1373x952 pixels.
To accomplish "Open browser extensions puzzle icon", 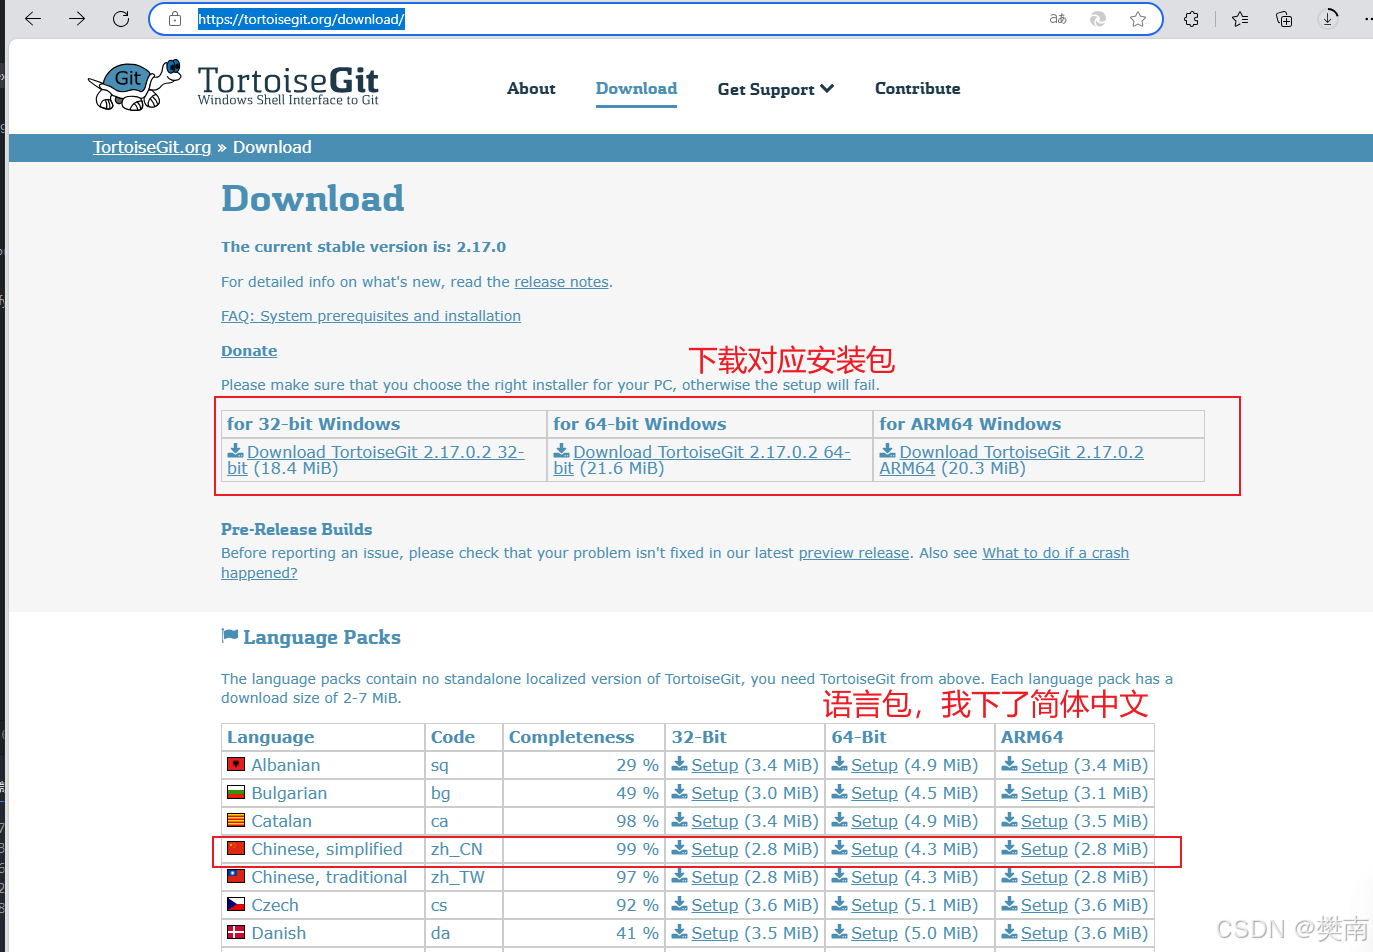I will coord(1191,19).
